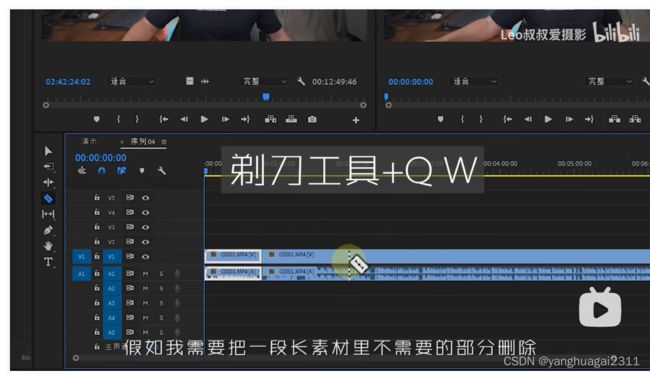Play the clip in Source monitor

tap(204, 119)
